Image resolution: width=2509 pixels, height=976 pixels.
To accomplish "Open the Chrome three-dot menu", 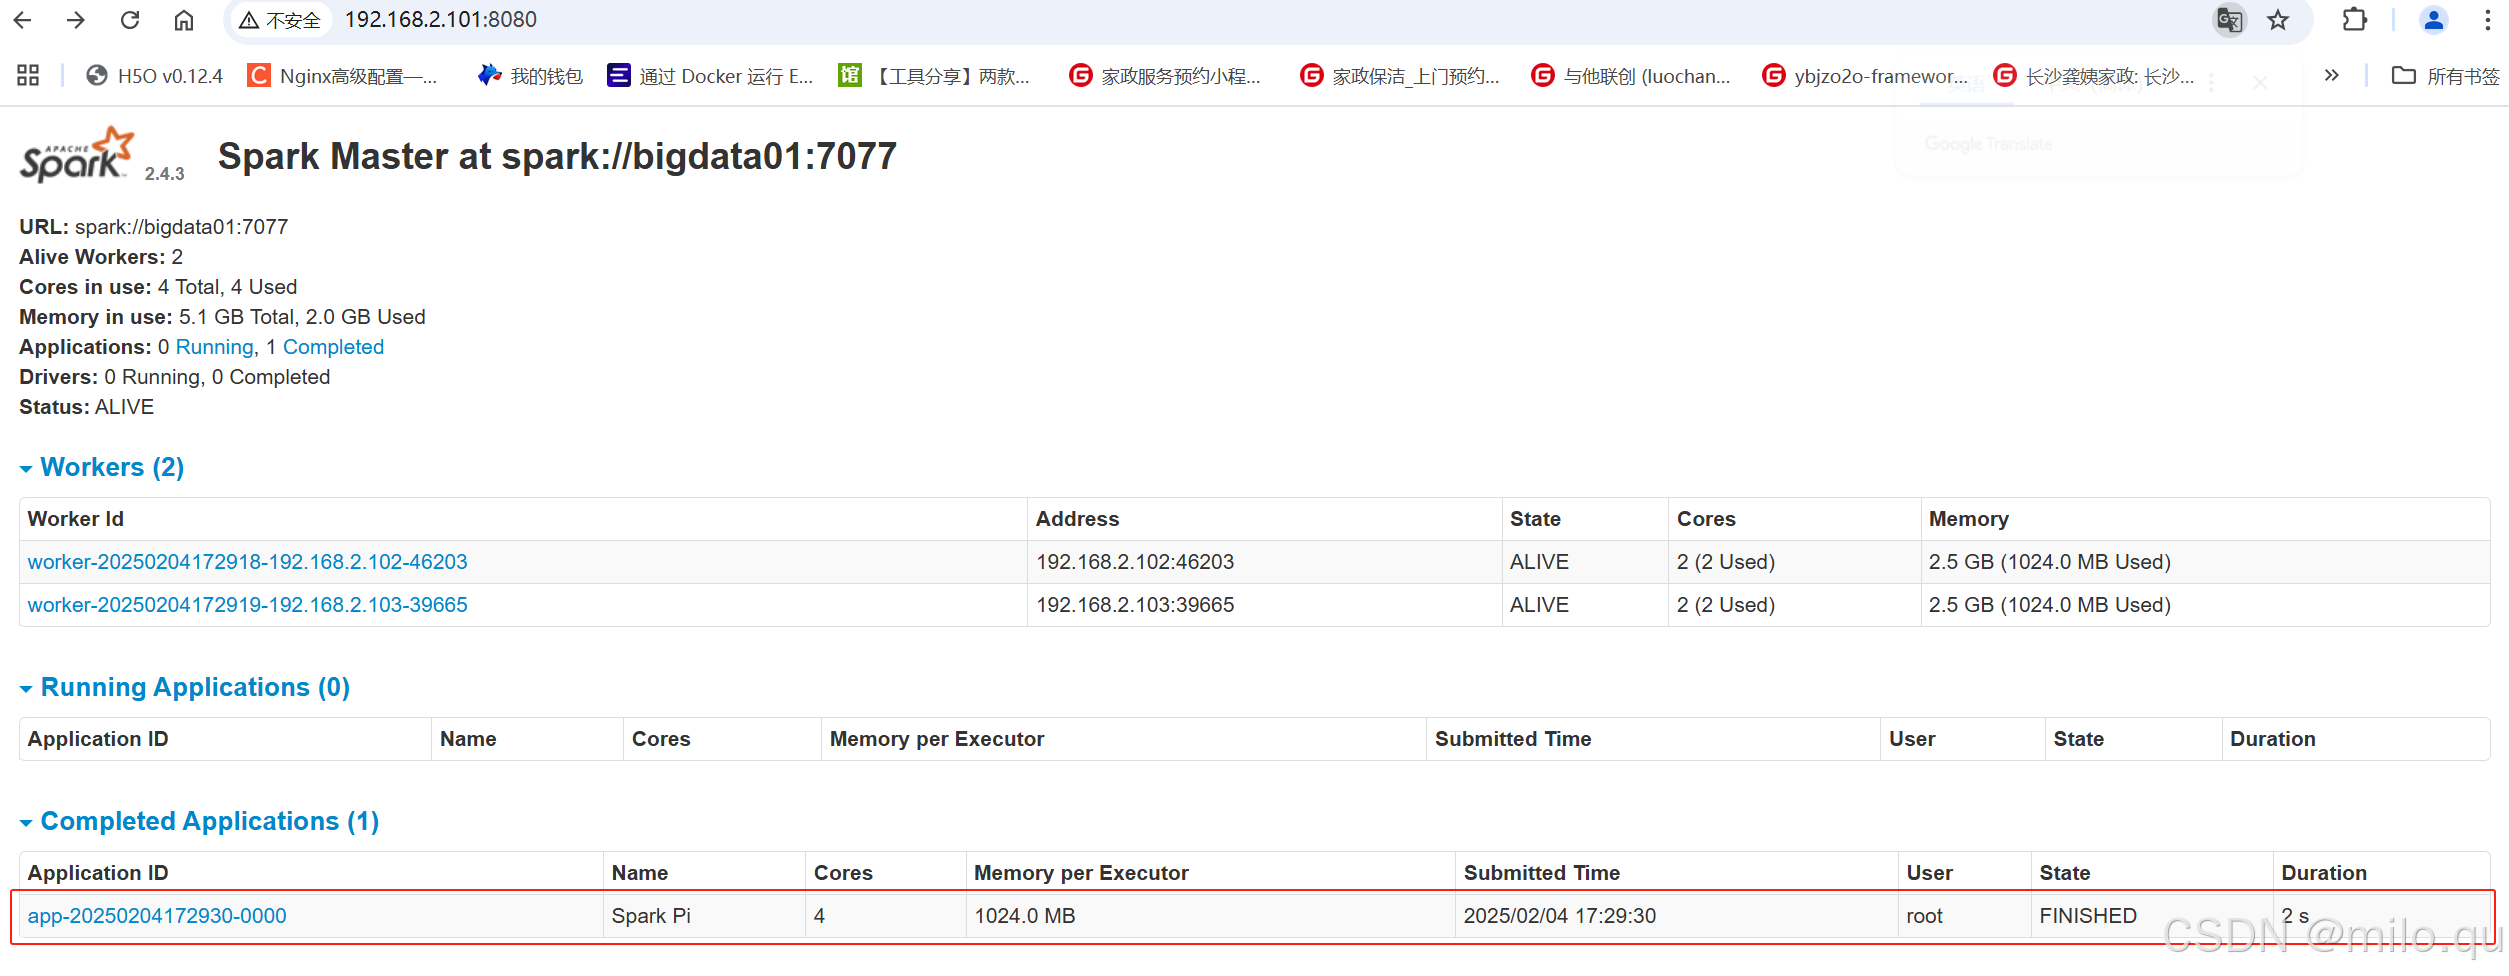I will [2488, 20].
